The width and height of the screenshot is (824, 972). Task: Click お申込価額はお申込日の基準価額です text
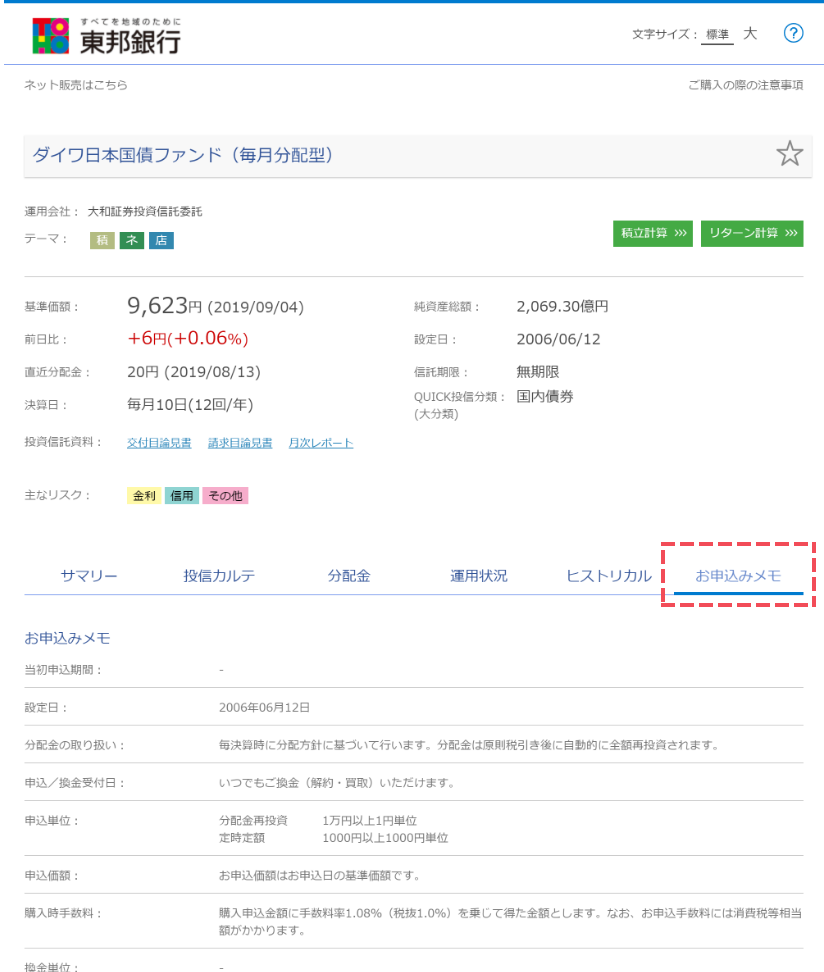click(x=321, y=876)
